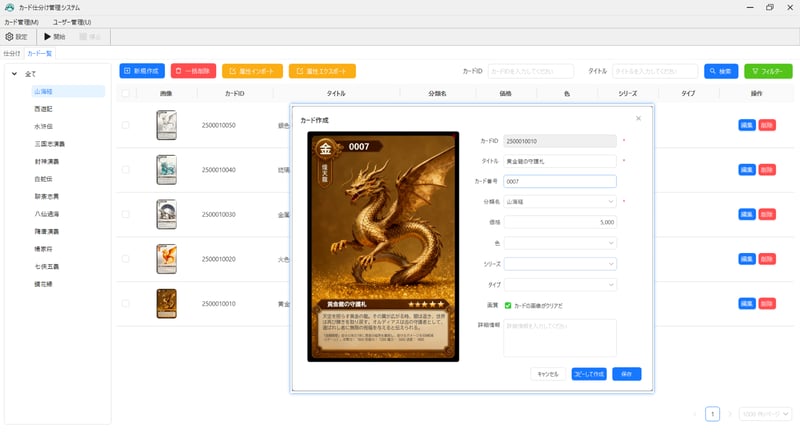Screen dimensions: 800x436
Task: Close the カード作成 dialog with X
Action: tap(639, 118)
